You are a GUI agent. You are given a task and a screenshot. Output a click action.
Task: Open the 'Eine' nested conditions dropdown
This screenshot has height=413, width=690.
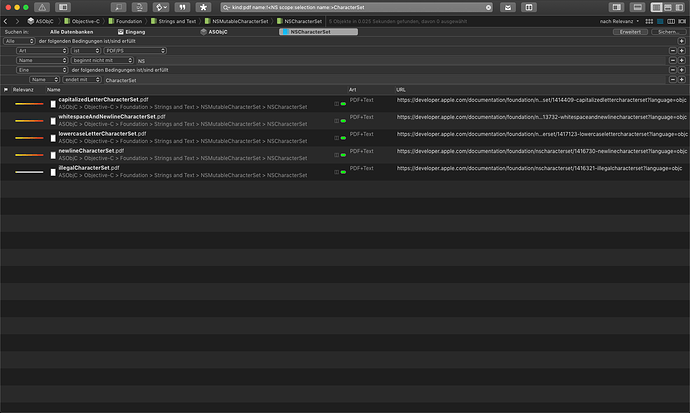pos(42,70)
